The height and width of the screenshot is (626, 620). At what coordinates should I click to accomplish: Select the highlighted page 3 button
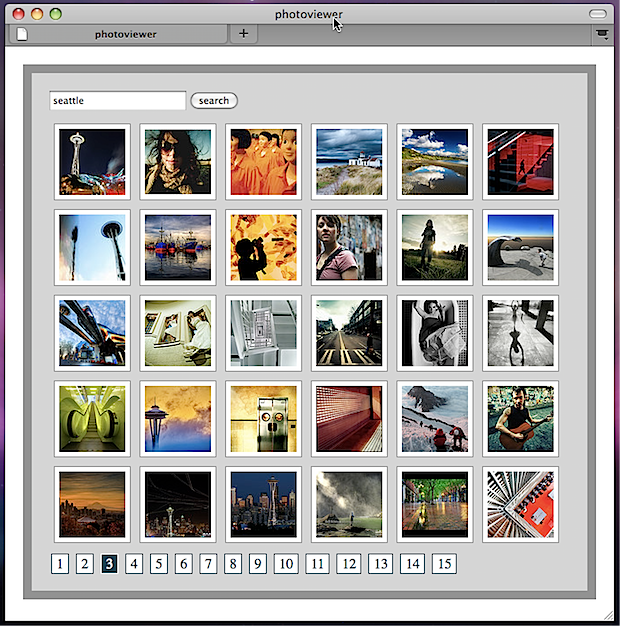tap(109, 564)
